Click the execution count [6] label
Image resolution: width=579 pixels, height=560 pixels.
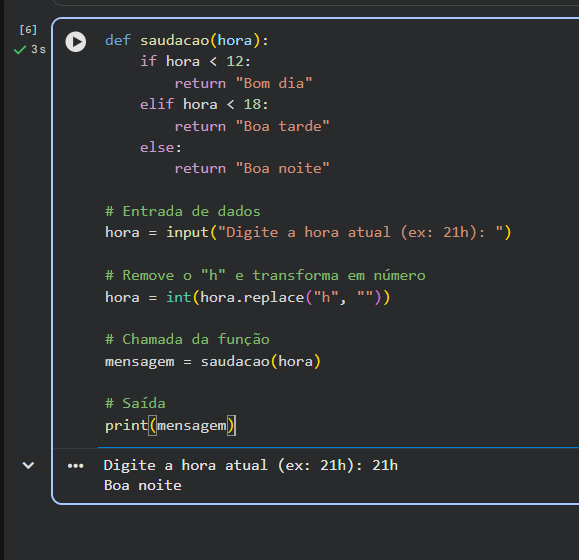28,30
